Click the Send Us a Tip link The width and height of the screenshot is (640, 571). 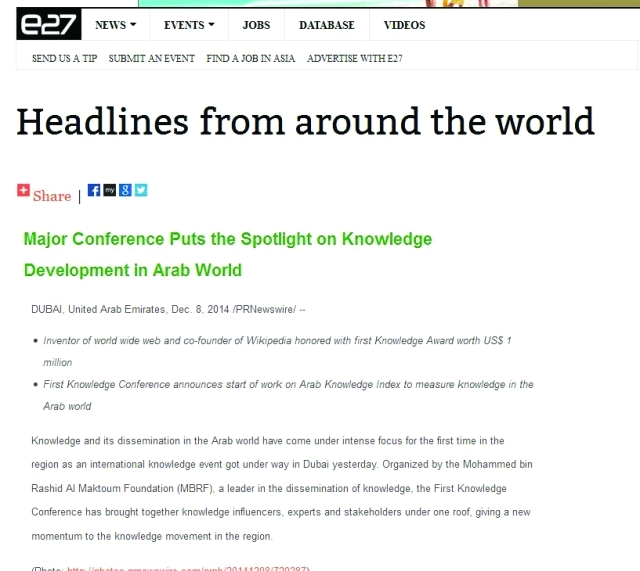point(64,58)
